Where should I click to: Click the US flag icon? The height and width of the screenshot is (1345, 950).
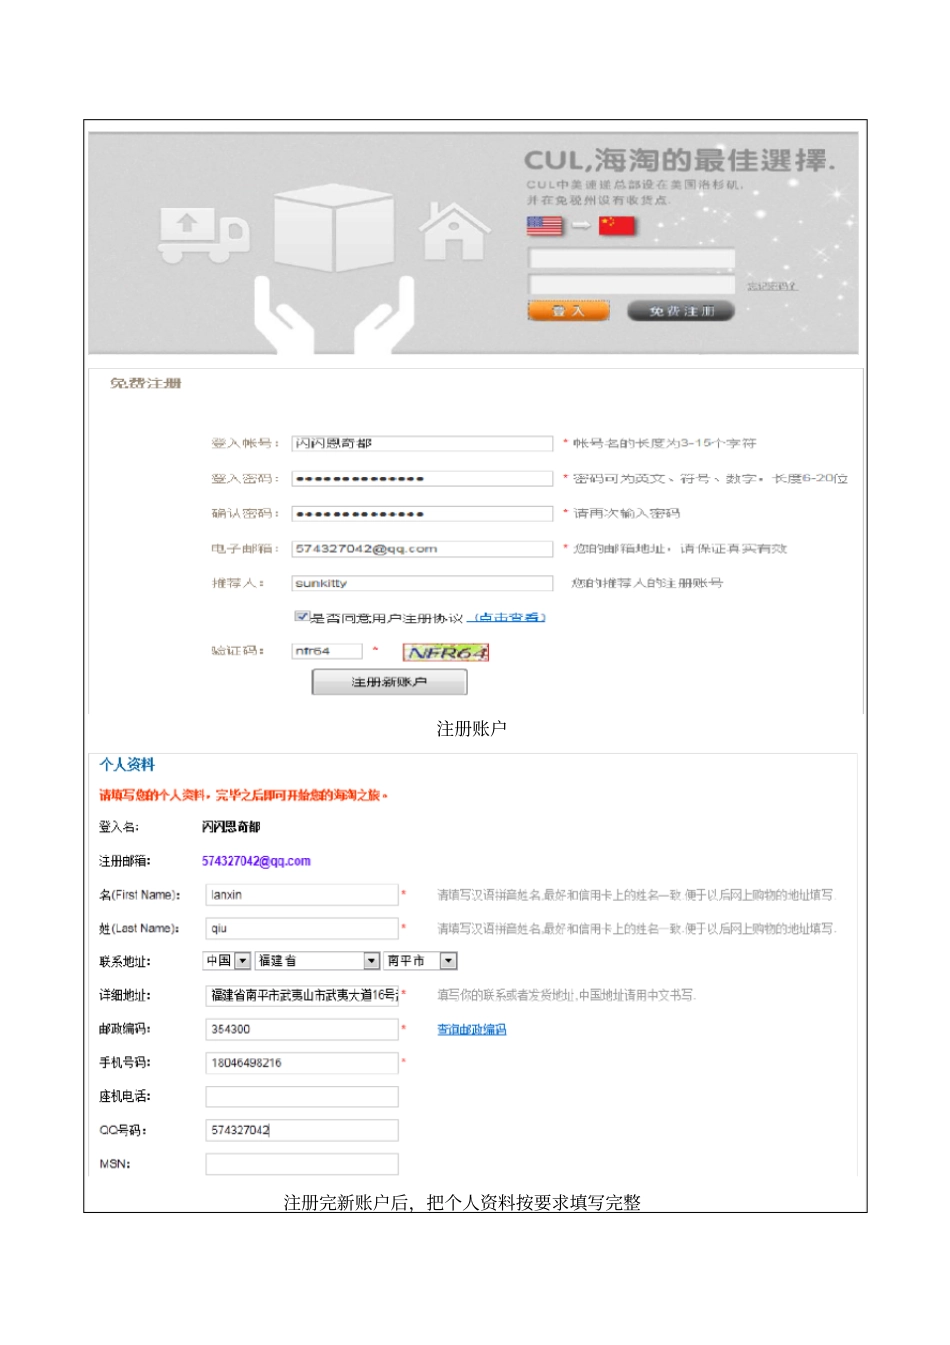(545, 226)
